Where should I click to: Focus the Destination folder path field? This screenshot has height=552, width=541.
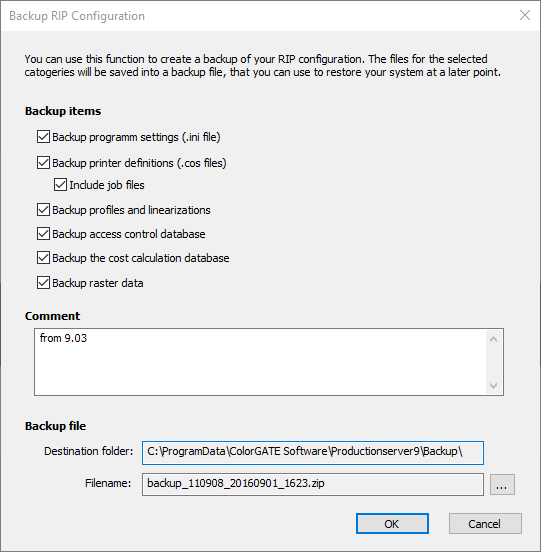tap(313, 452)
